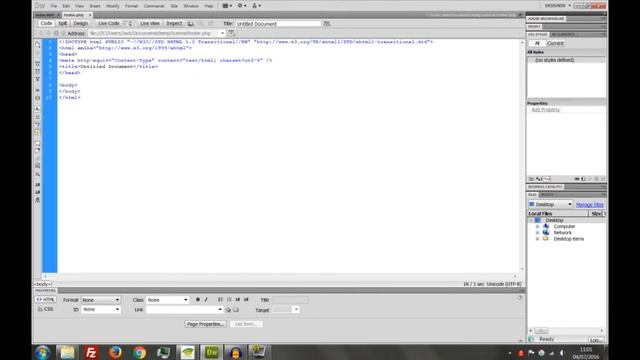Screen dimensions: 640x360
Task: Open the Class dropdown in Properties
Action: tap(167, 300)
